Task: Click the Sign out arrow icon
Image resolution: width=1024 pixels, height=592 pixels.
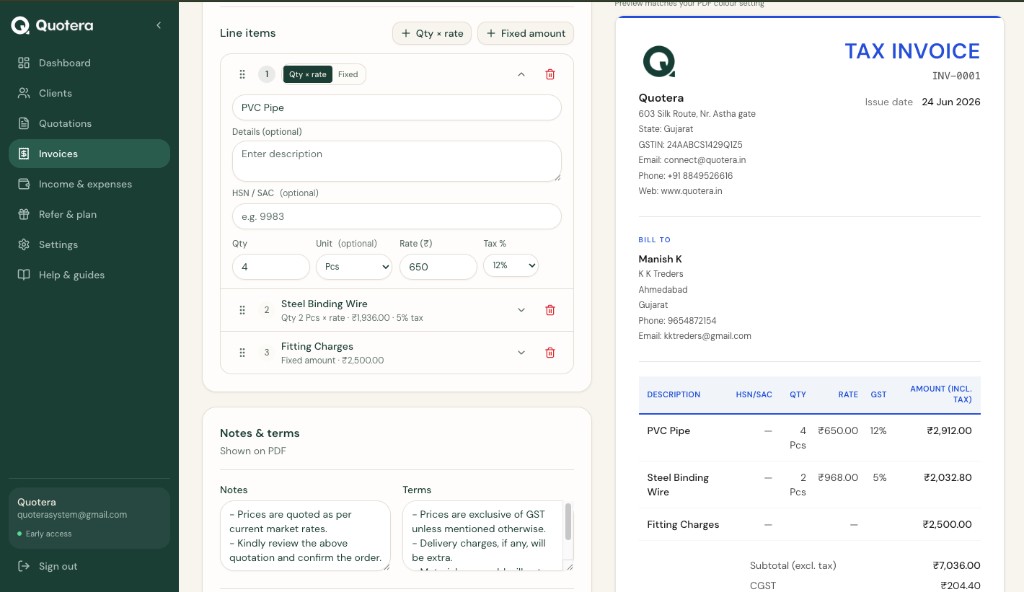Action: [24, 566]
